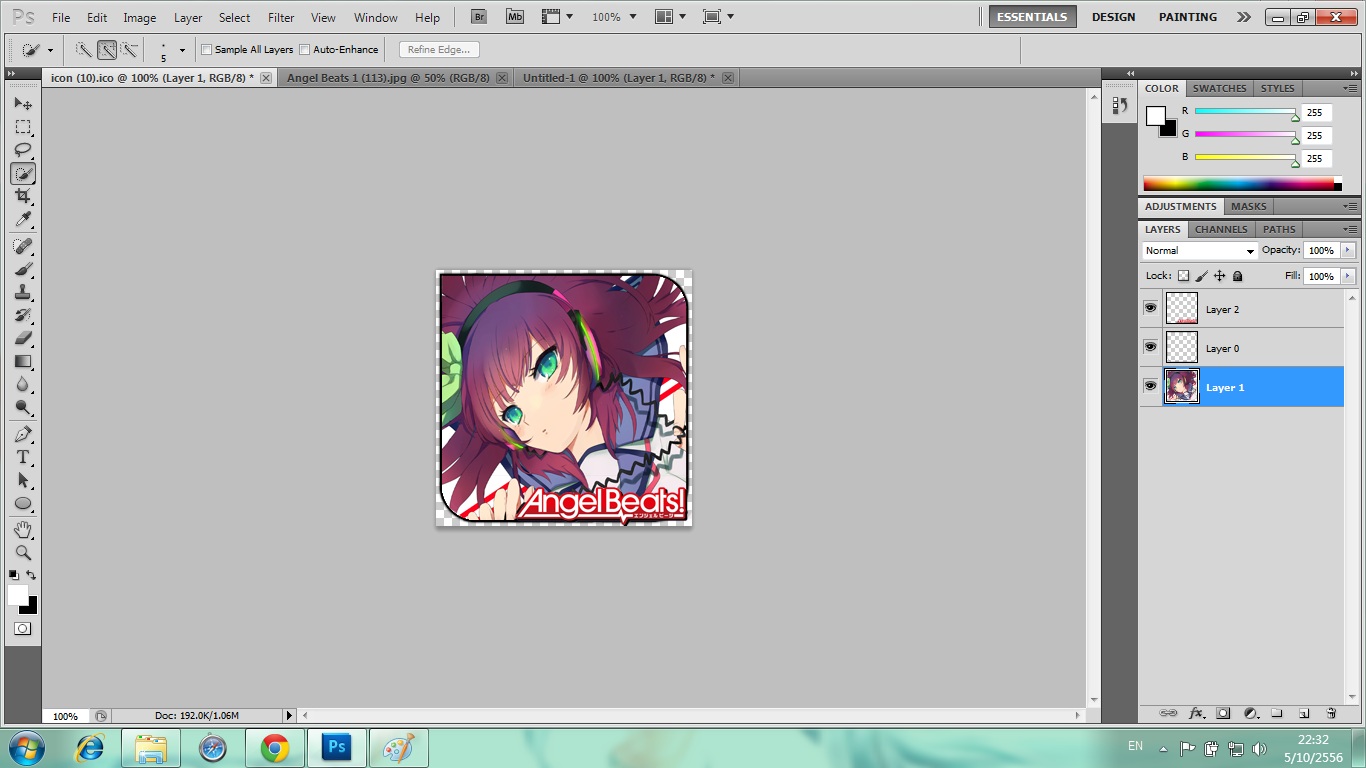Image resolution: width=1366 pixels, height=768 pixels.
Task: Hide Layer 2 visibility eye
Action: tap(1150, 308)
